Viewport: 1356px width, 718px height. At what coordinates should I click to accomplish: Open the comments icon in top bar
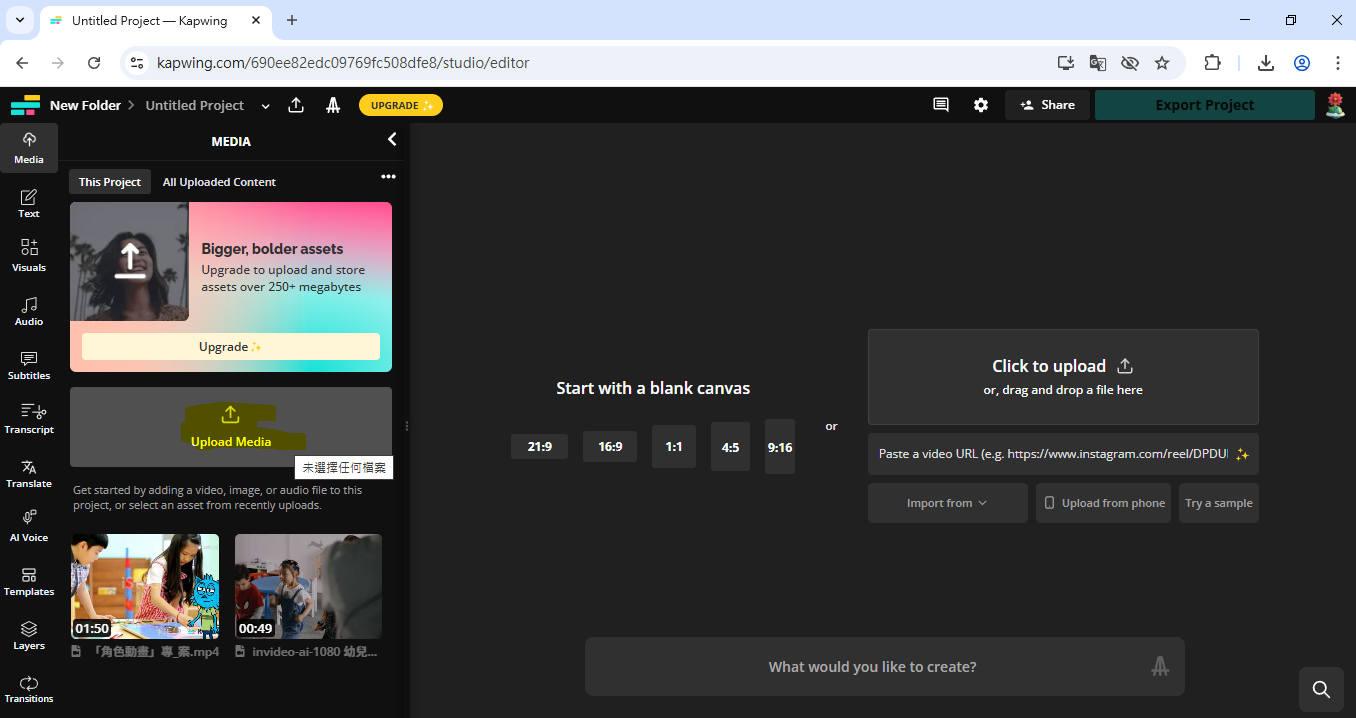coord(940,105)
